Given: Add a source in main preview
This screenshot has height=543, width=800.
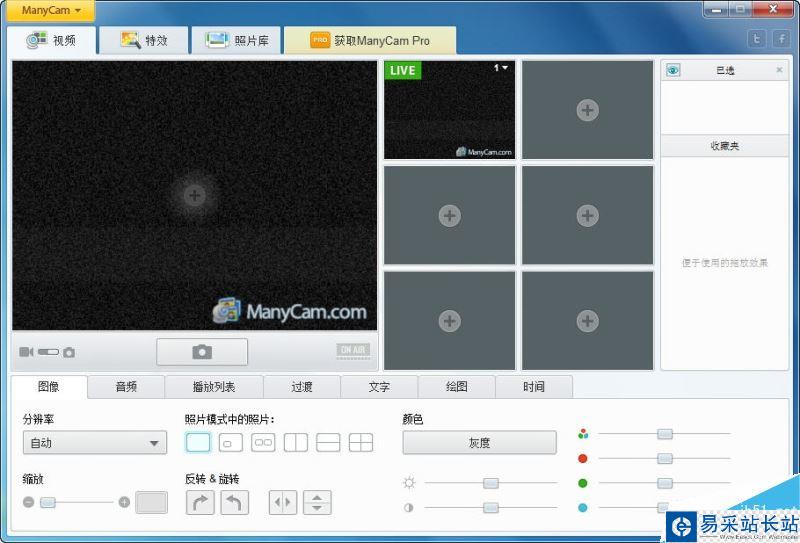Looking at the screenshot, I should [x=194, y=195].
